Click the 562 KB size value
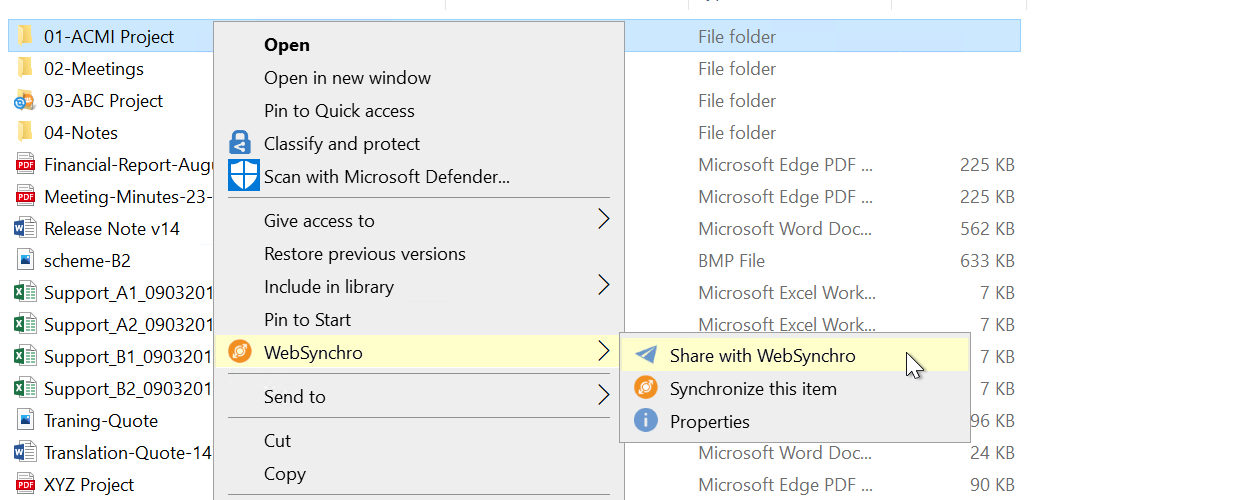Viewport: 1239px width, 500px height. coord(987,228)
